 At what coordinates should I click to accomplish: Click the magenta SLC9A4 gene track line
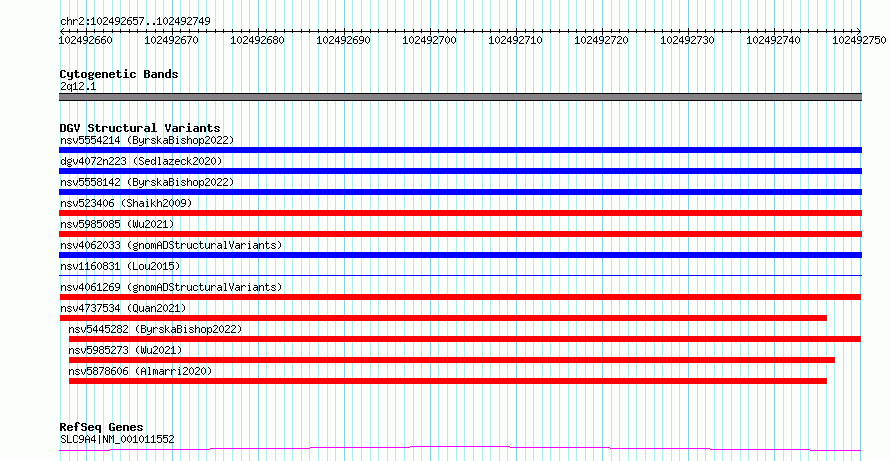[x=460, y=449]
